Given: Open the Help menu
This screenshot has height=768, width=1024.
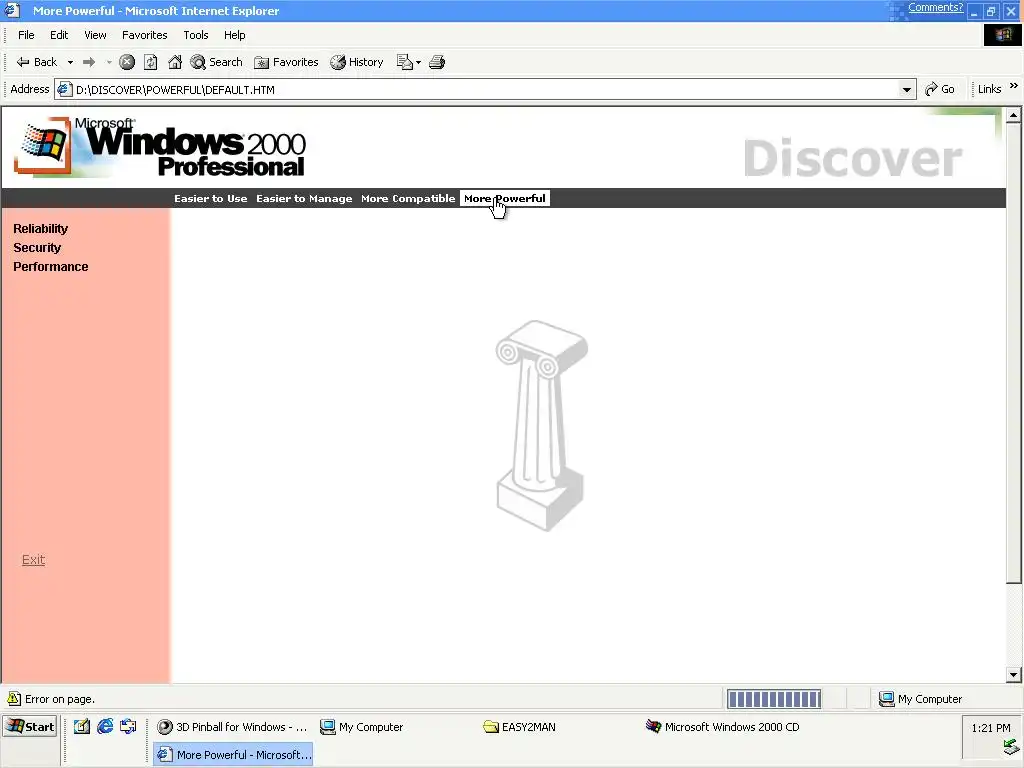Looking at the screenshot, I should tap(234, 35).
